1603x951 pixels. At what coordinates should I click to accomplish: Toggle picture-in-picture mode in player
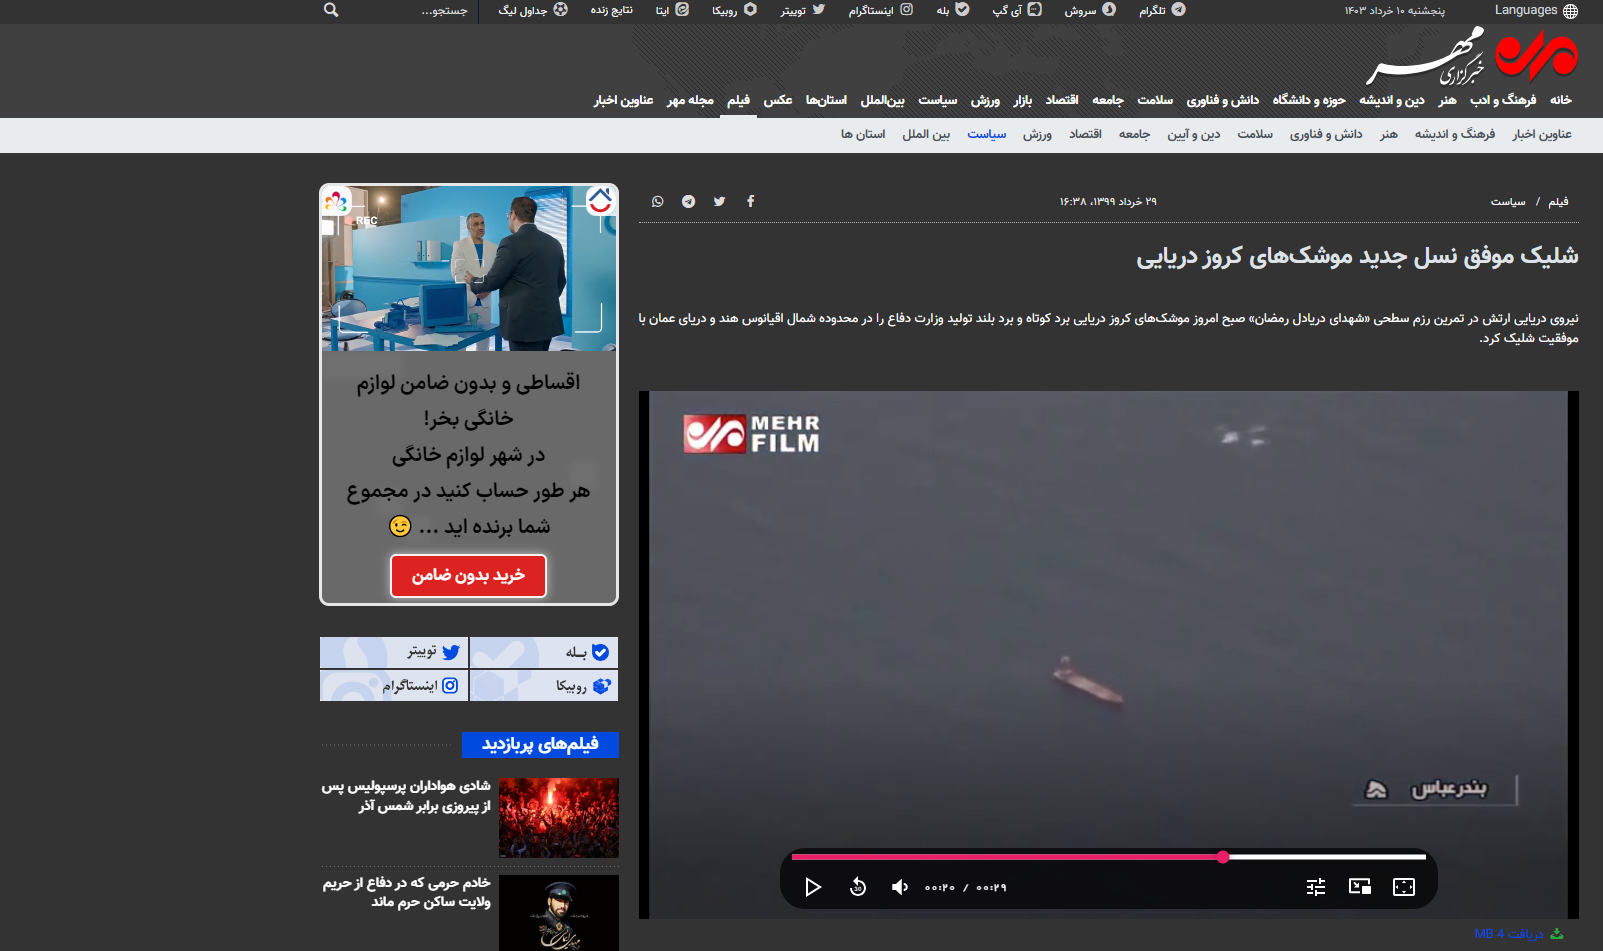[x=1360, y=887]
